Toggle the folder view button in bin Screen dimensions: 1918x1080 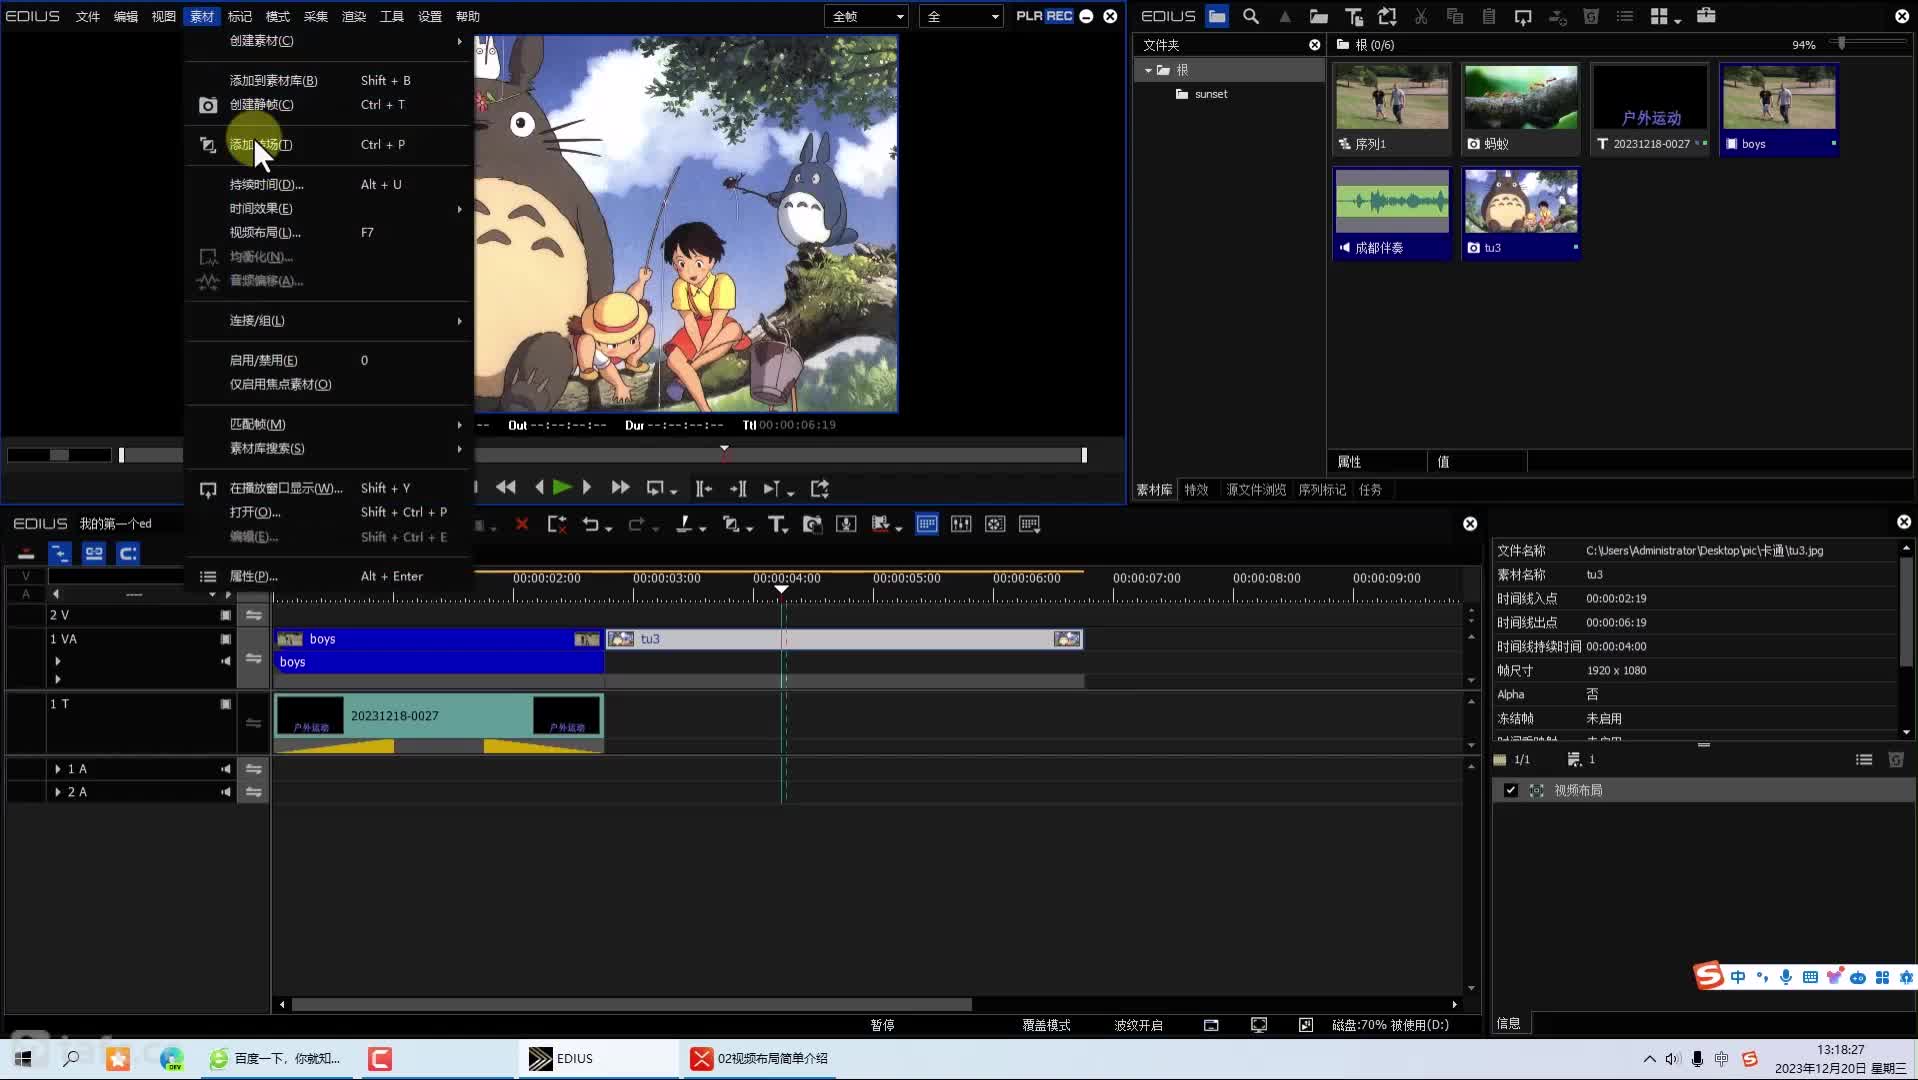[1216, 16]
